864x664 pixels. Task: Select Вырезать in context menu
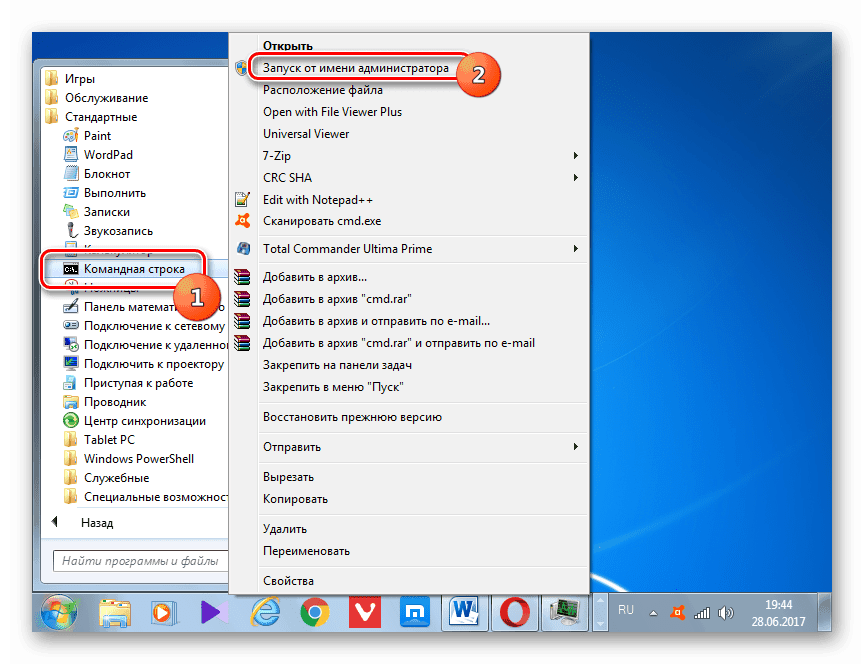click(x=288, y=477)
